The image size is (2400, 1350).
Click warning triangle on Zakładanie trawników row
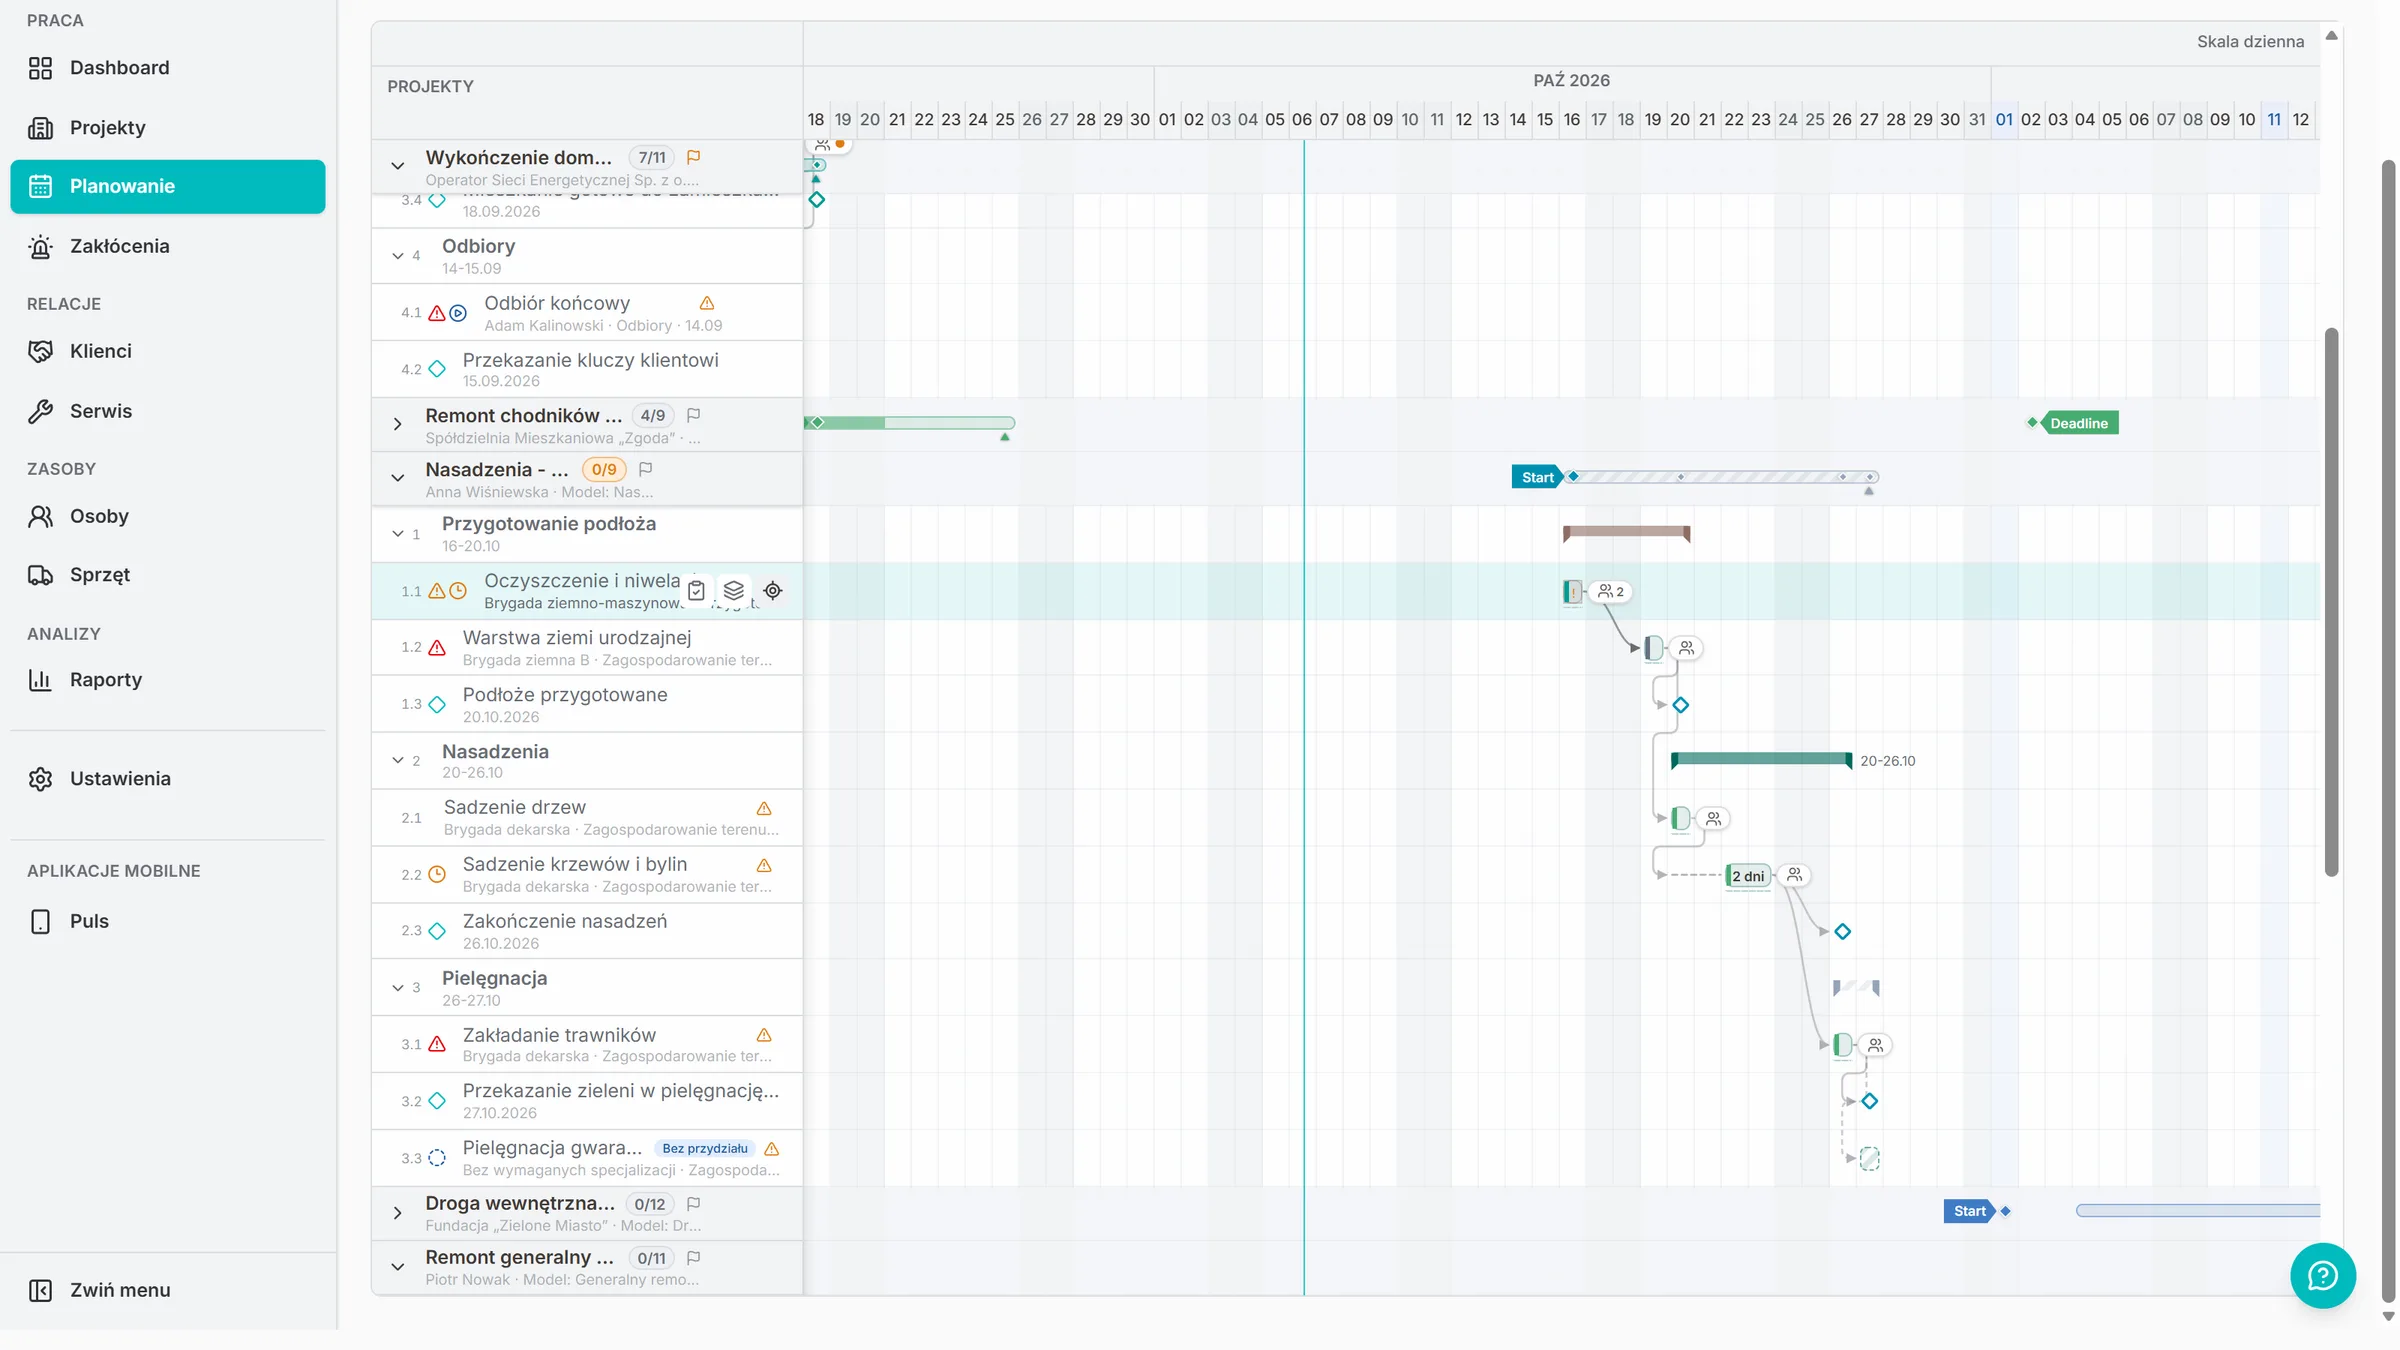click(x=764, y=1035)
